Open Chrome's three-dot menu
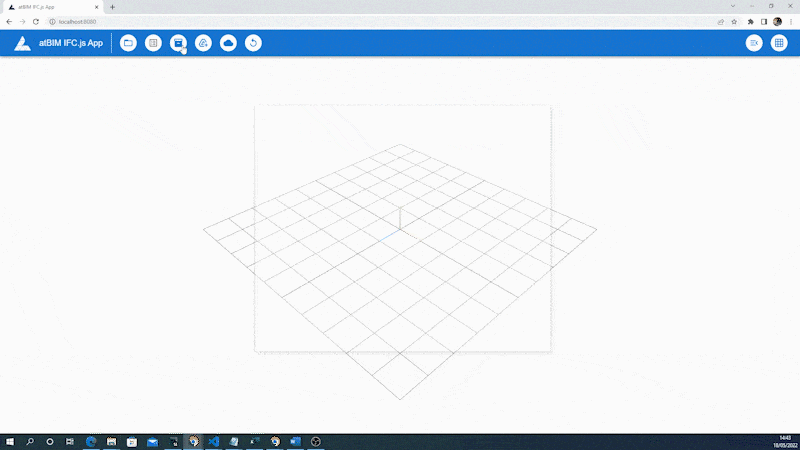Image resolution: width=800 pixels, height=450 pixels. click(790, 21)
